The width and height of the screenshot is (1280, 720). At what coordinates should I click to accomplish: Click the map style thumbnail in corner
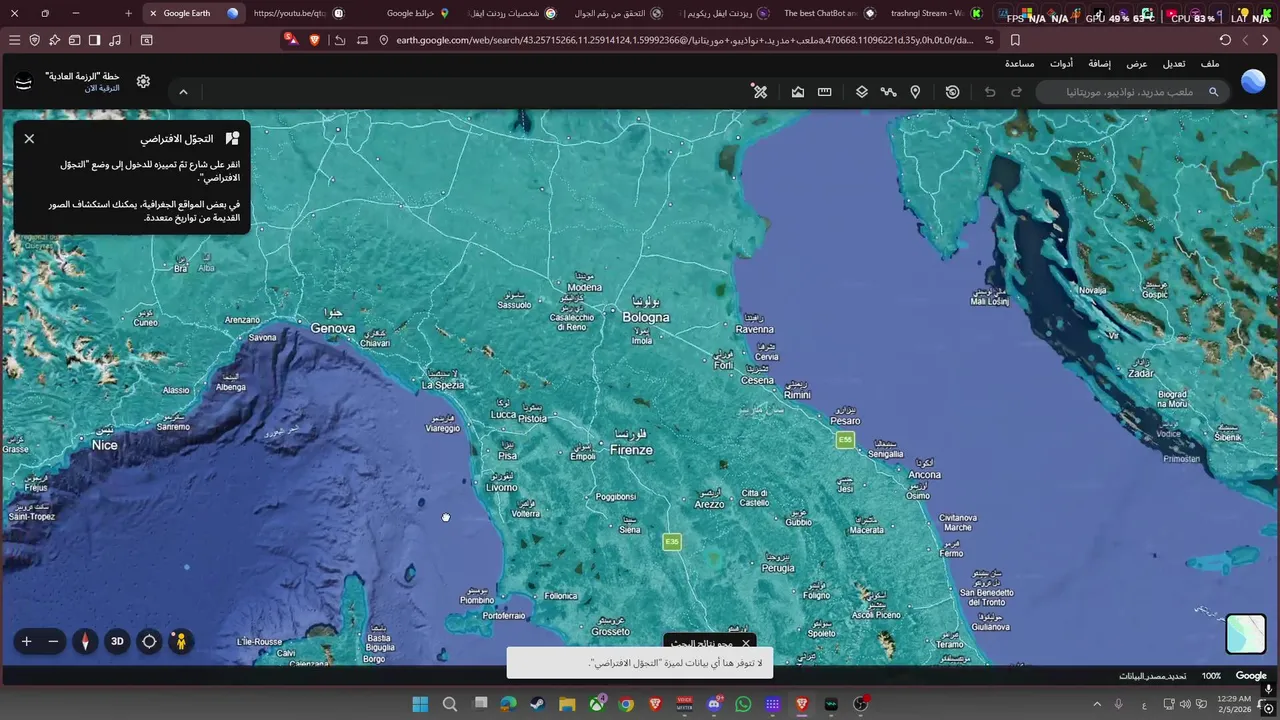pos(1246,634)
